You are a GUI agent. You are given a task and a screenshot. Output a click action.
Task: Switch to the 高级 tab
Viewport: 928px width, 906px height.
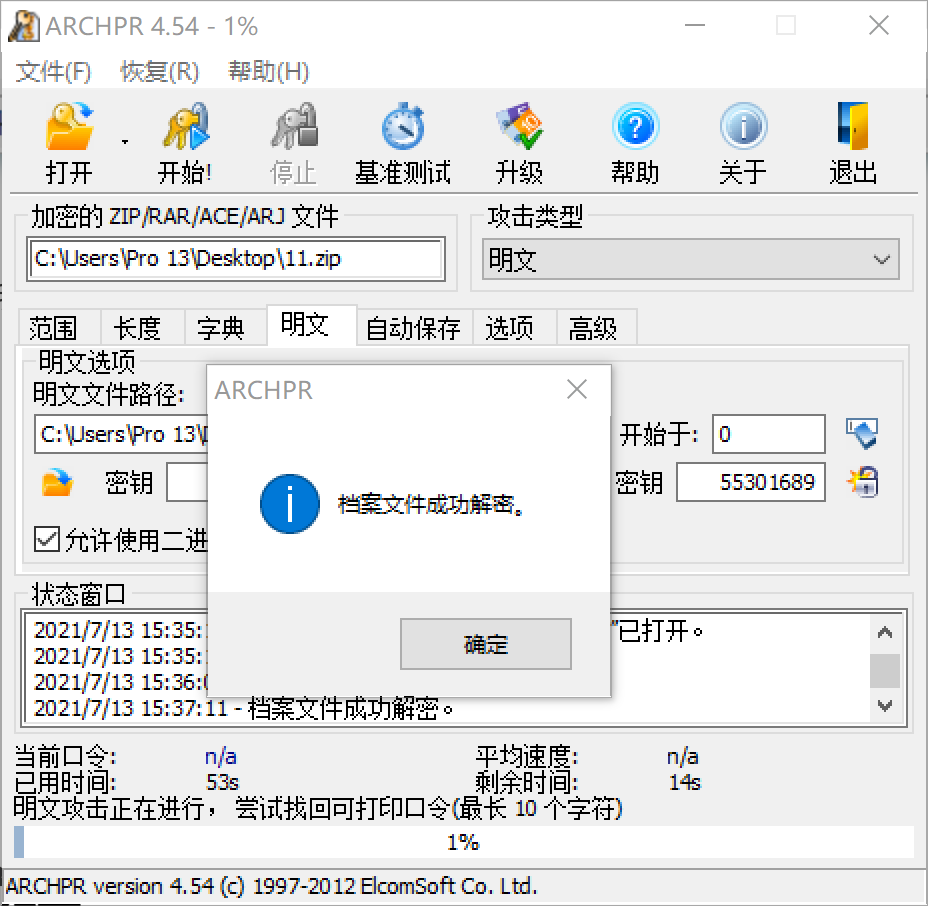coord(597,327)
